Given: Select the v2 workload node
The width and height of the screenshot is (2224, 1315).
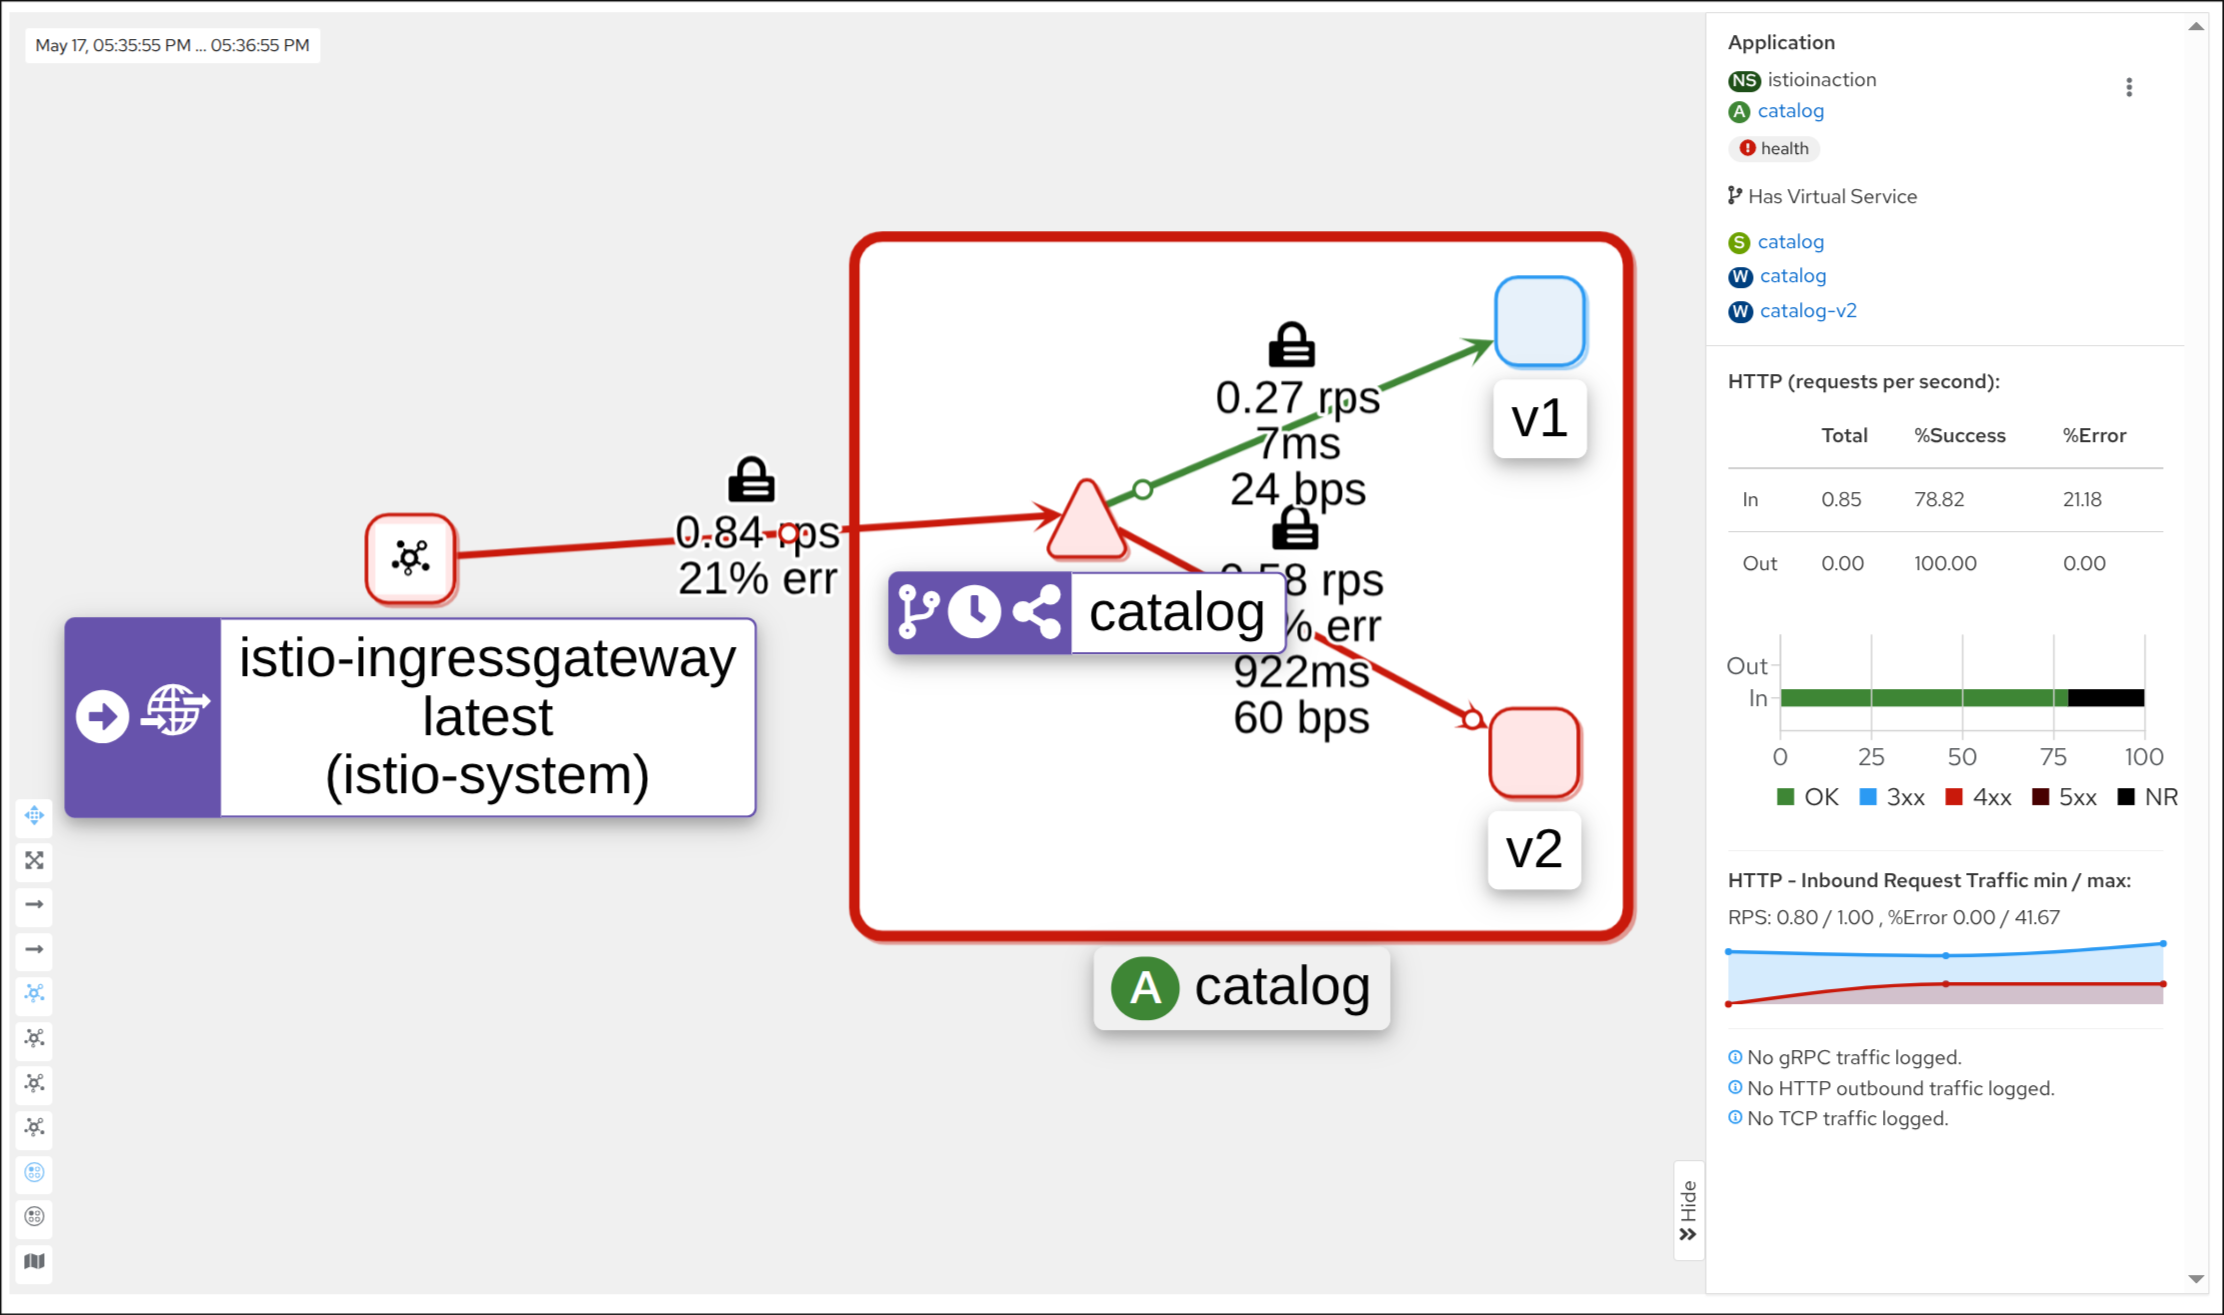Looking at the screenshot, I should coord(1535,753).
